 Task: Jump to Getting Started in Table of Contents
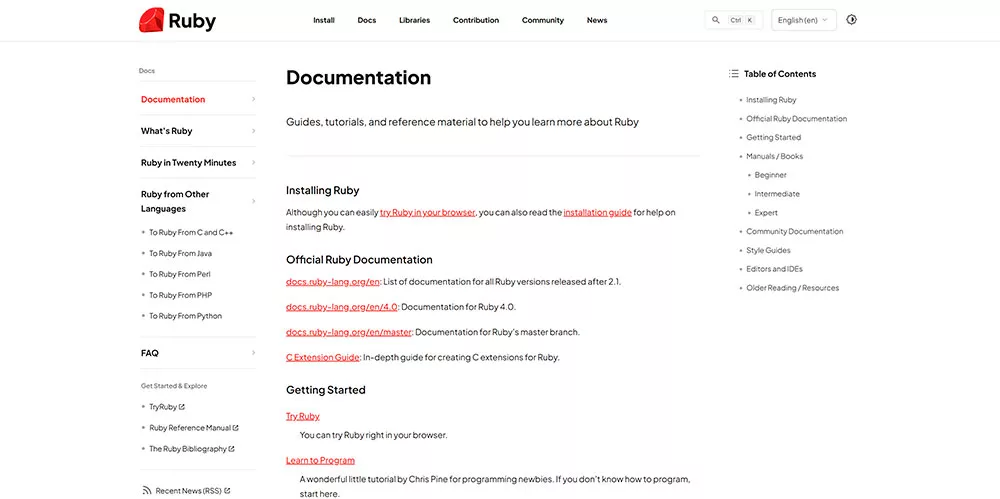coord(774,138)
